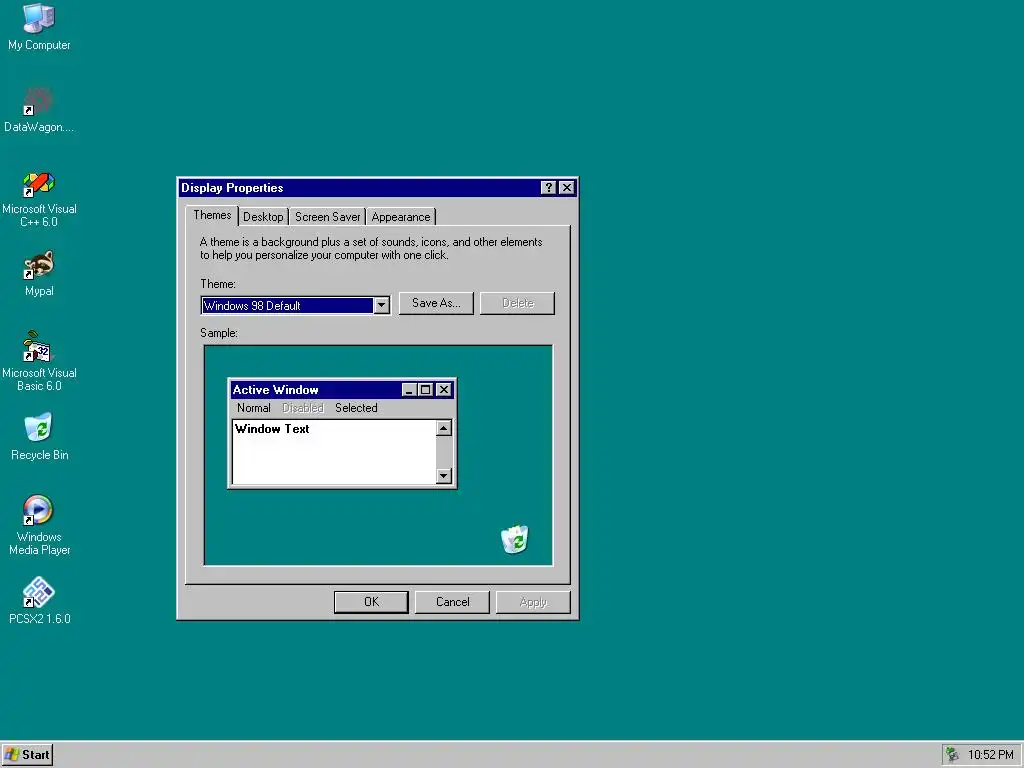
Task: Click Disabled in the sample window menu
Action: point(302,408)
